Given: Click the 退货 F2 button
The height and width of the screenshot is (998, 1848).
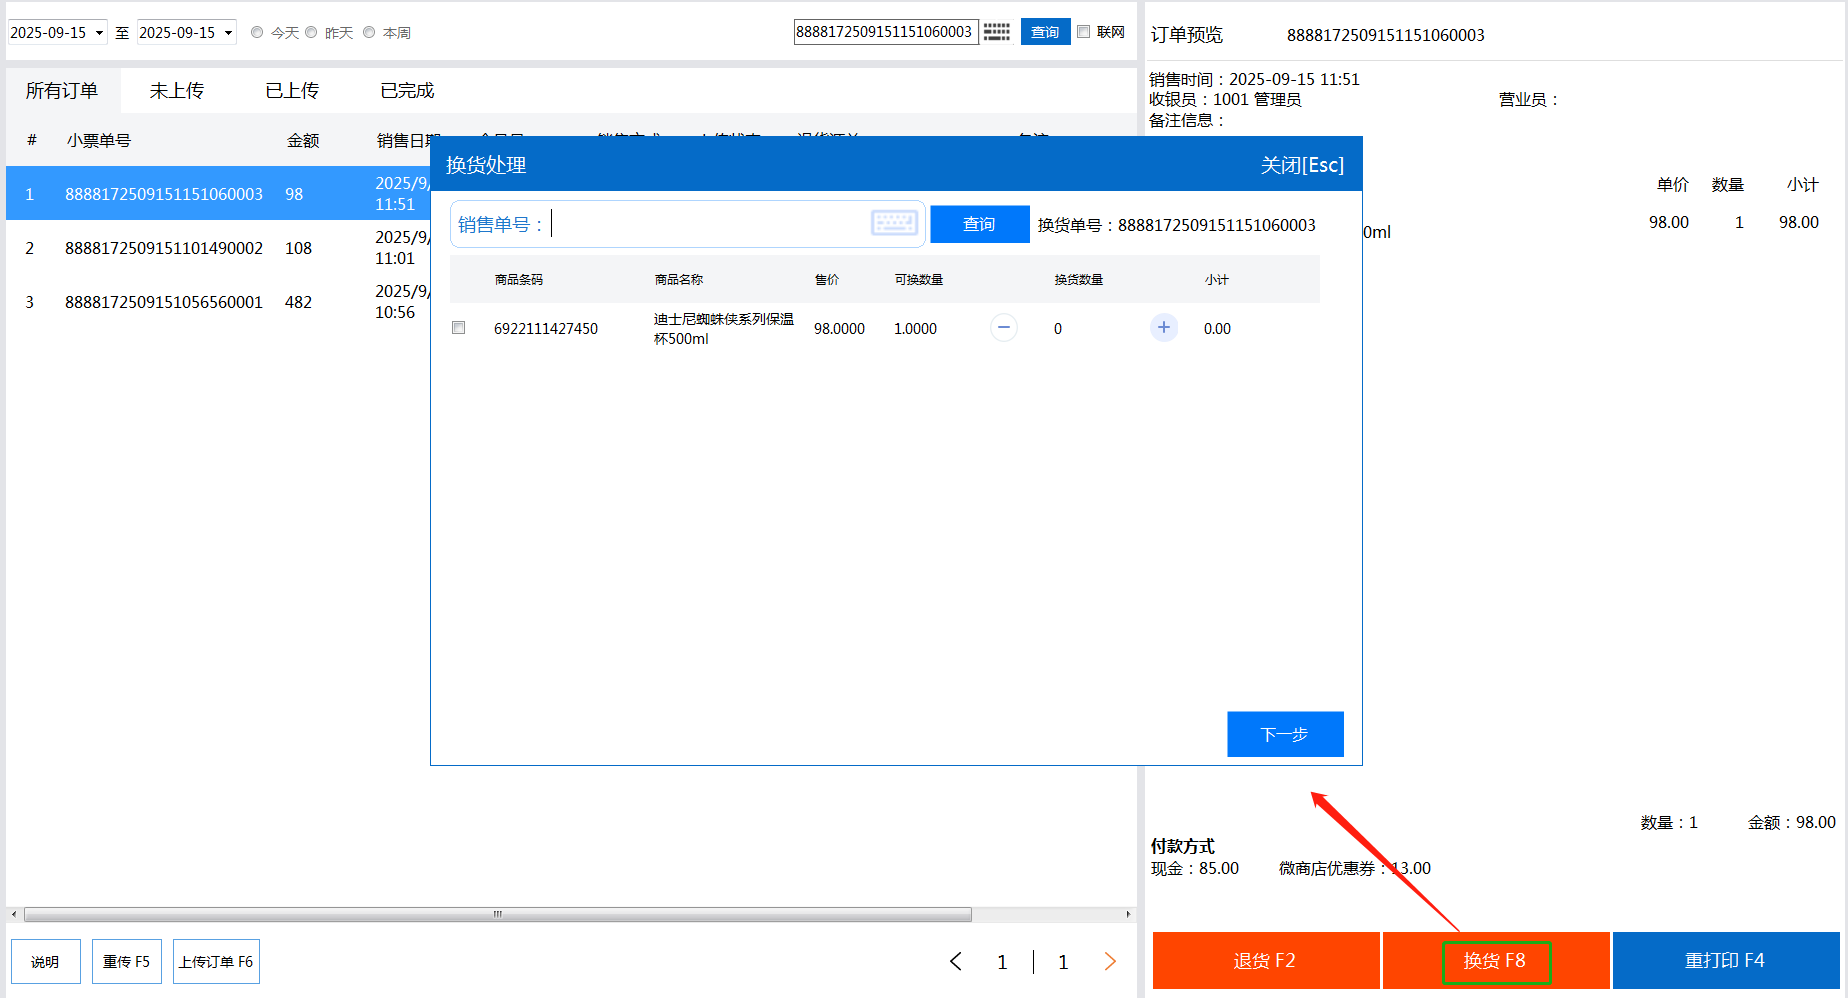Looking at the screenshot, I should coord(1265,960).
